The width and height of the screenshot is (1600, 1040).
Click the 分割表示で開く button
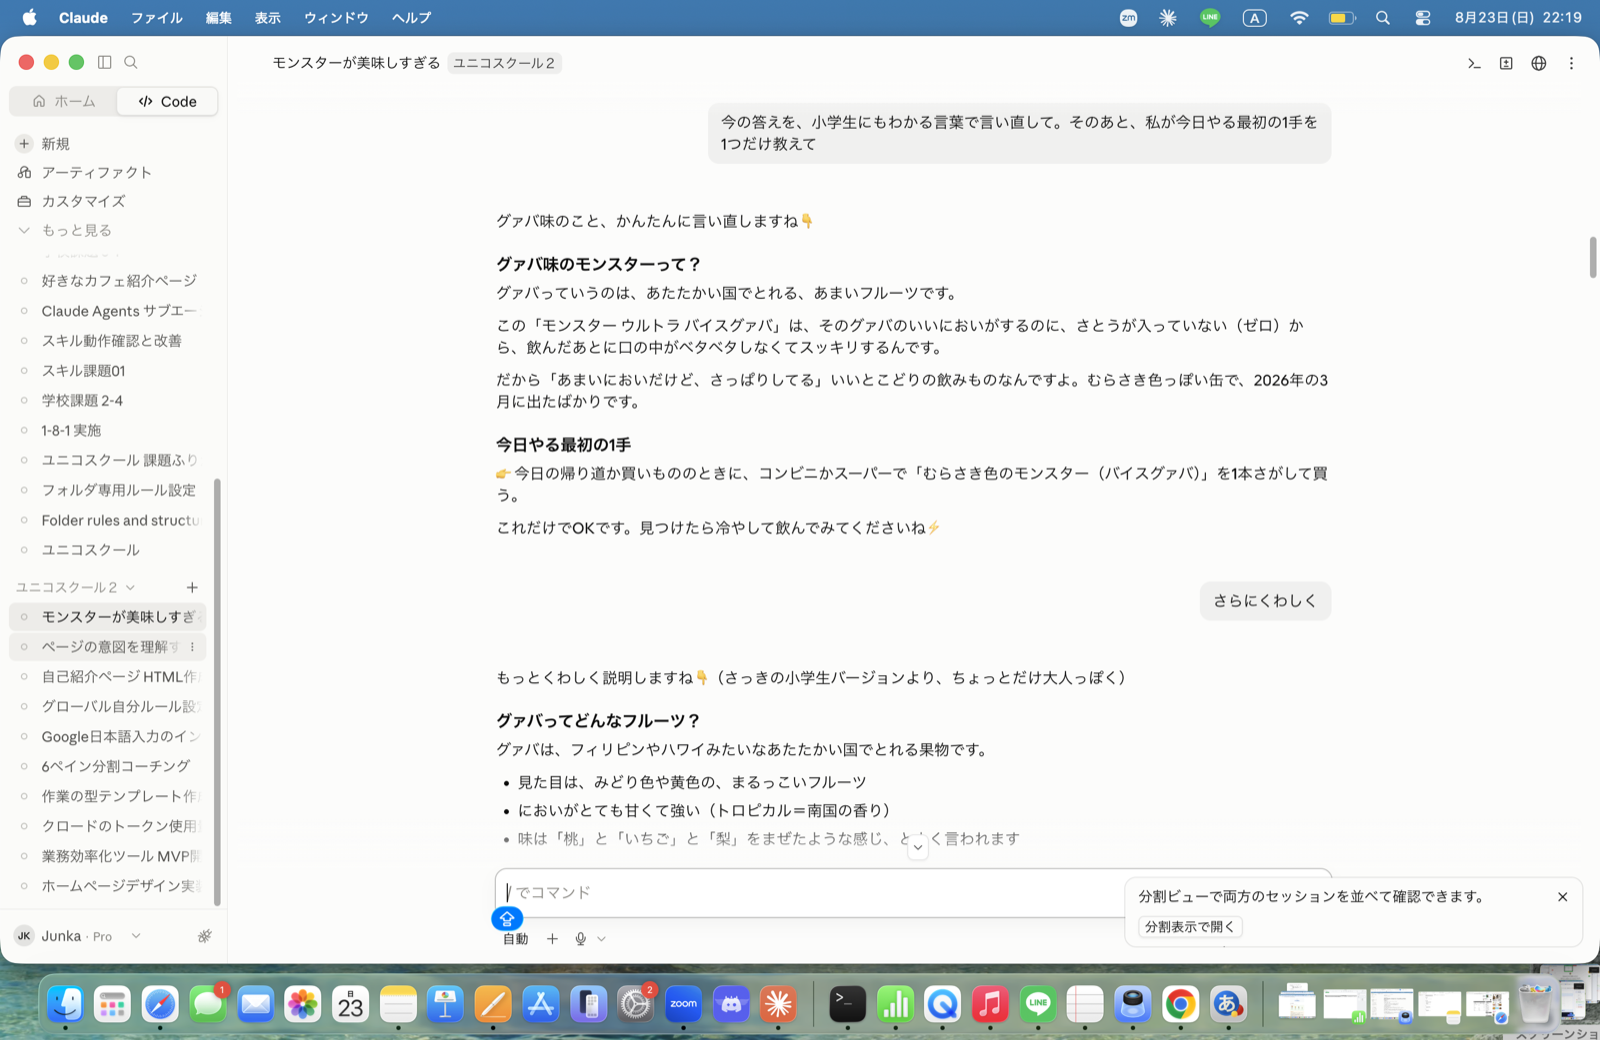tap(1190, 927)
